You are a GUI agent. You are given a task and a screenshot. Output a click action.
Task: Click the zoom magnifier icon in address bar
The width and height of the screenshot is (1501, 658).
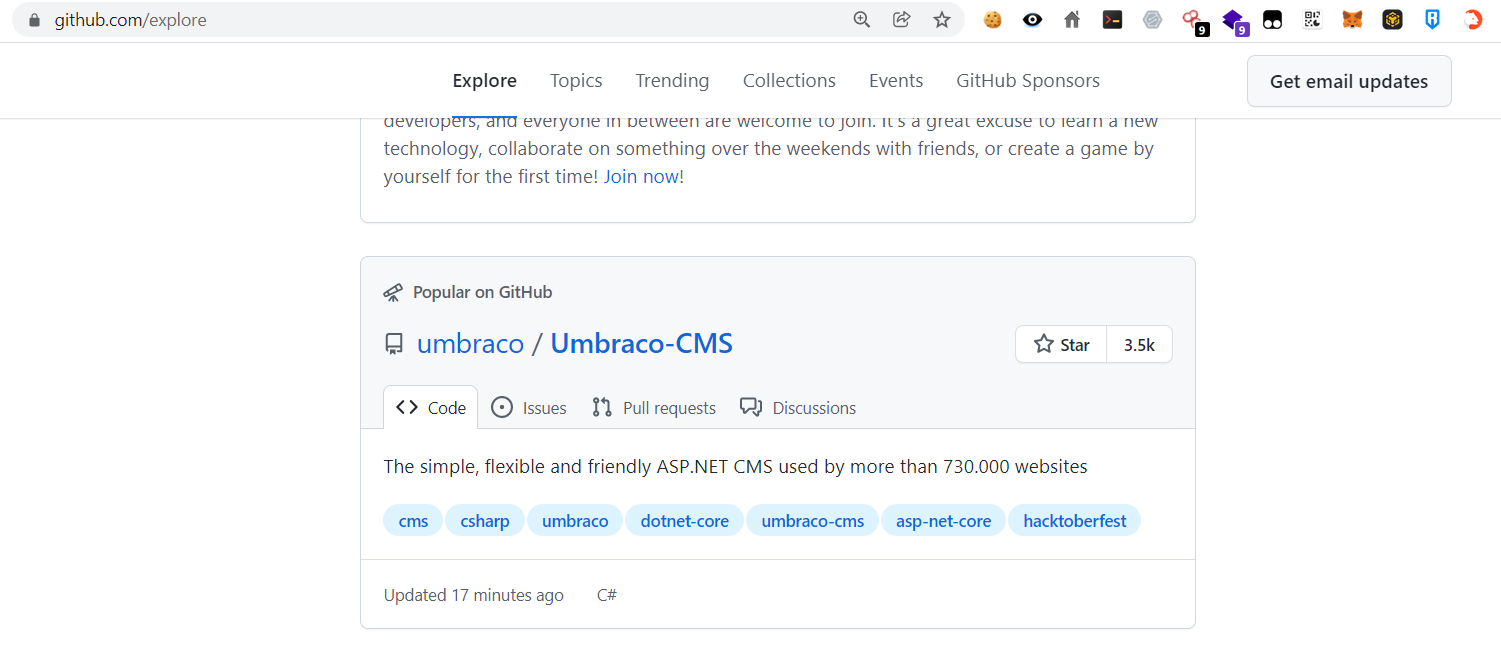(862, 19)
